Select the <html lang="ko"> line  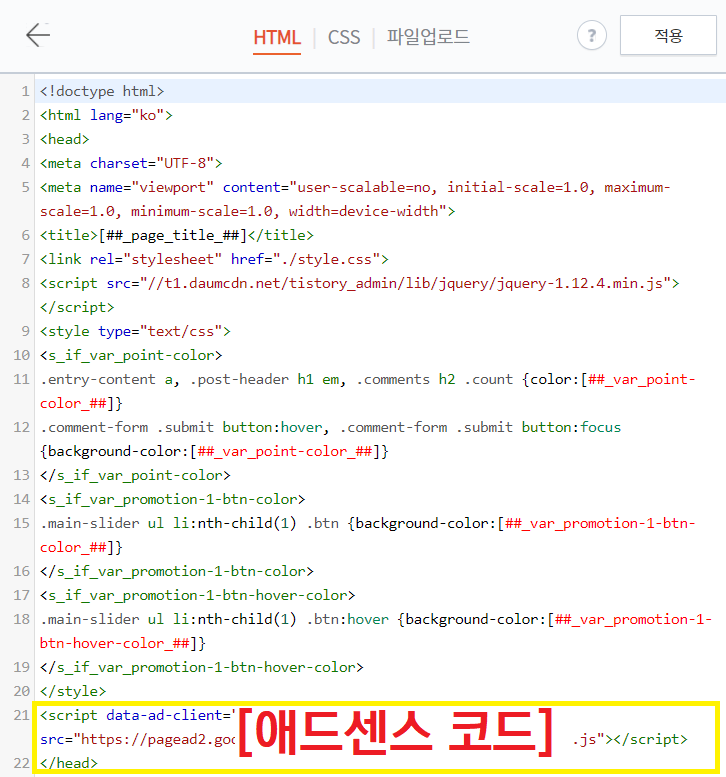point(106,115)
